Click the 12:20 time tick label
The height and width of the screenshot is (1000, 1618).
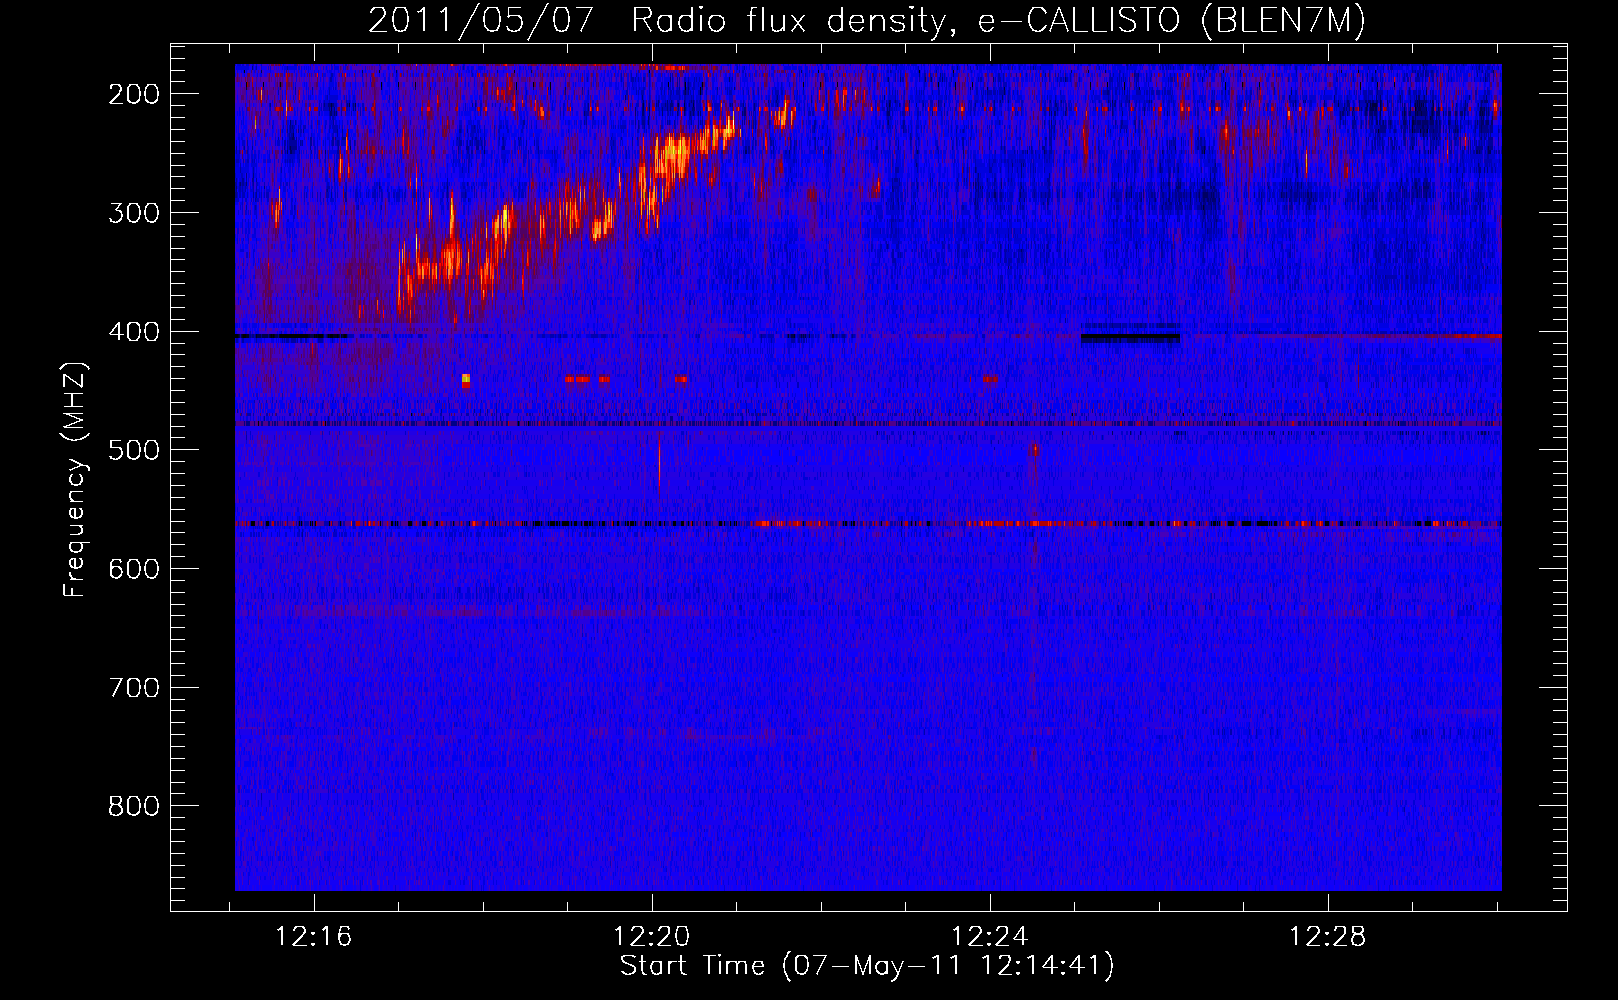tap(652, 937)
